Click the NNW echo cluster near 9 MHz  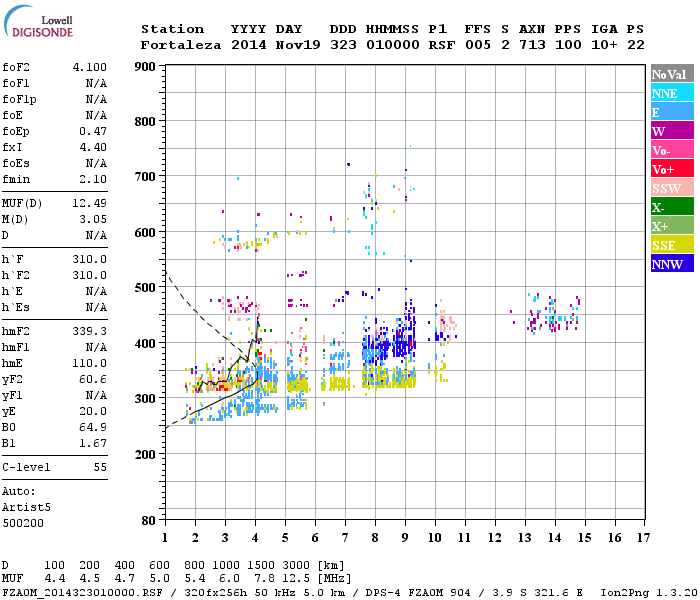click(404, 339)
